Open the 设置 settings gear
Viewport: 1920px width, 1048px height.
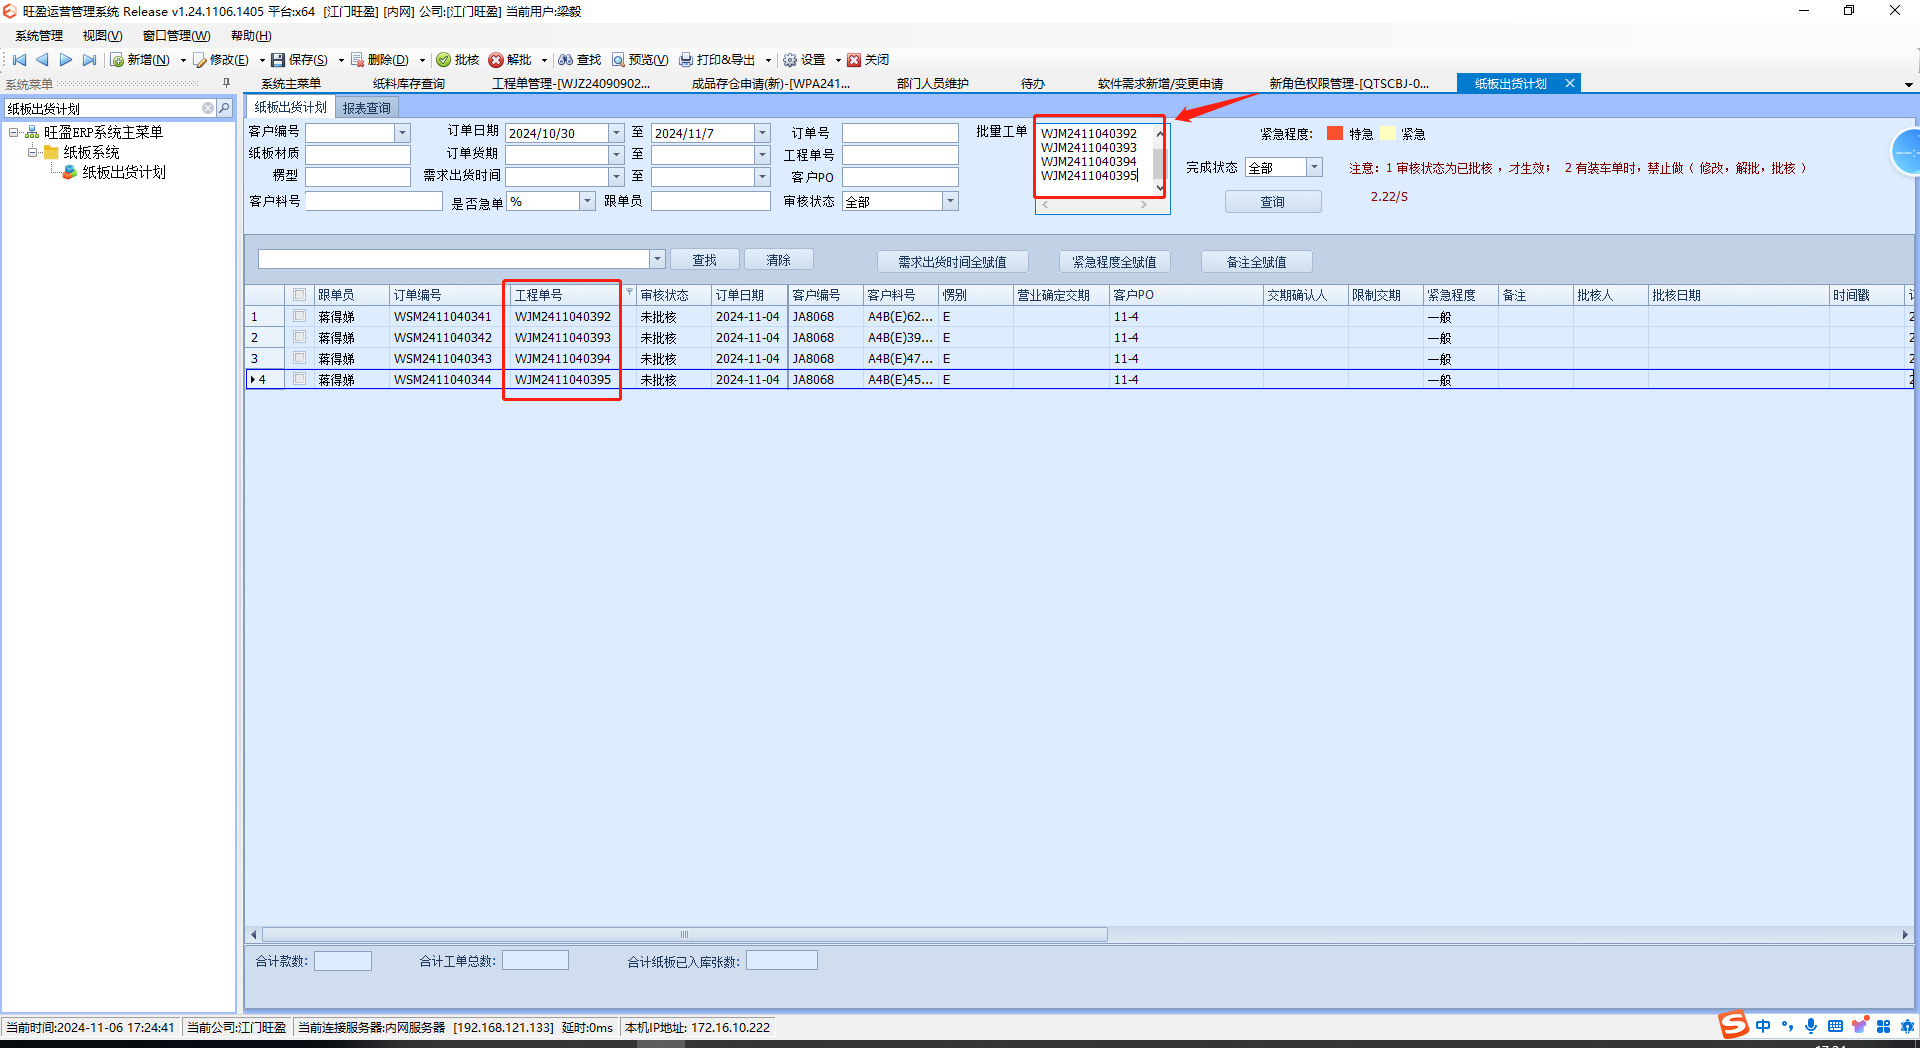[805, 60]
